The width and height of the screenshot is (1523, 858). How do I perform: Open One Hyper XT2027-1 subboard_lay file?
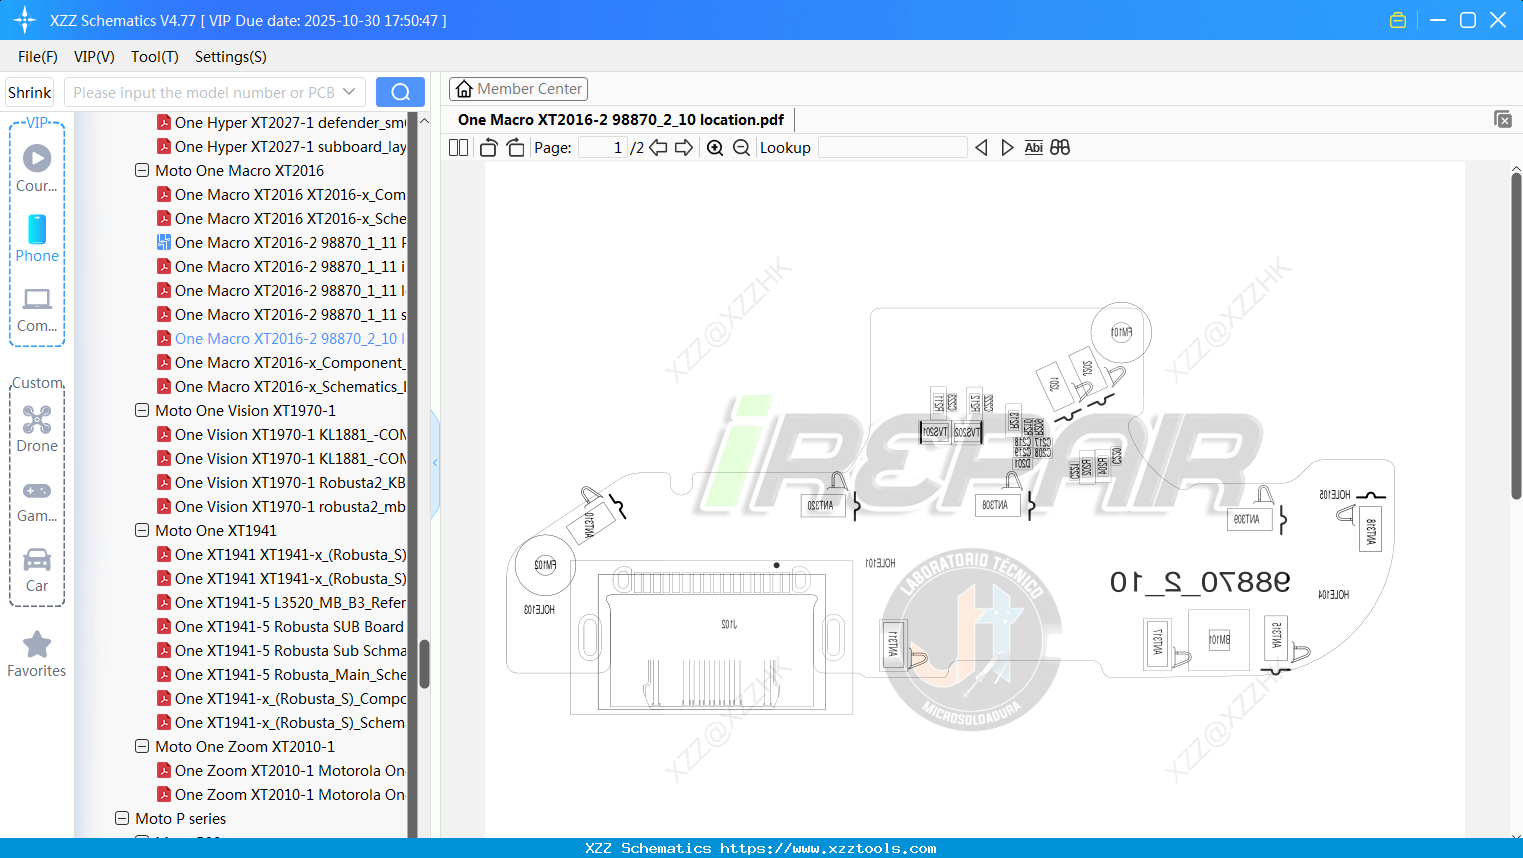pos(281,146)
